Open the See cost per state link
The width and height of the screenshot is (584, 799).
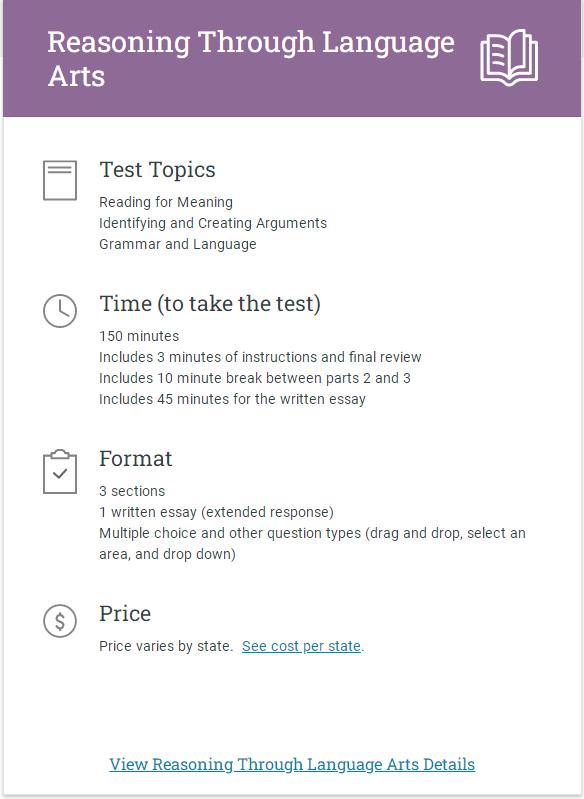click(x=301, y=646)
